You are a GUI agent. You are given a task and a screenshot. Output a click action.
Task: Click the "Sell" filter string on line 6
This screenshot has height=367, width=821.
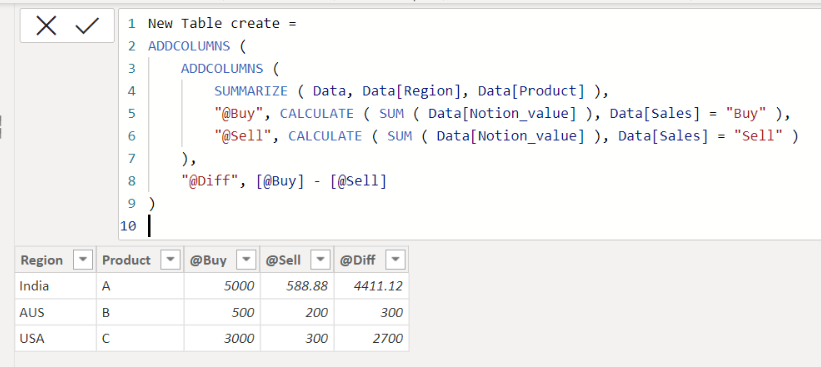click(x=758, y=136)
